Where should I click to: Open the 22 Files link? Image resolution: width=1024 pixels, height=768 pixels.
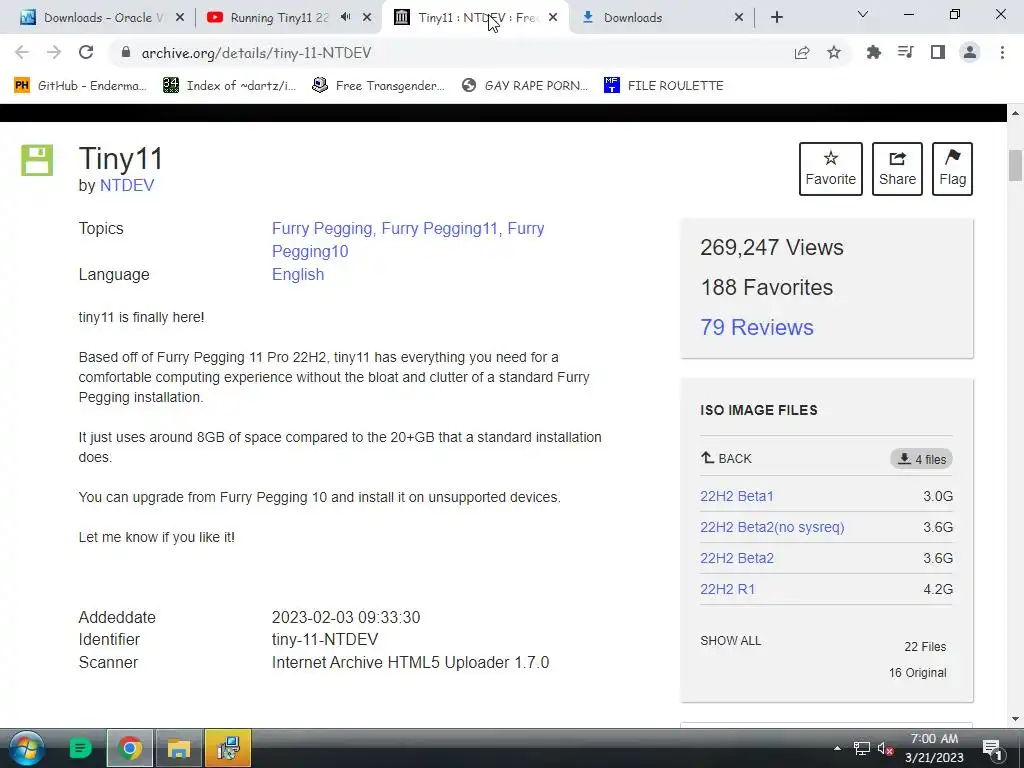pyautogui.click(x=925, y=647)
